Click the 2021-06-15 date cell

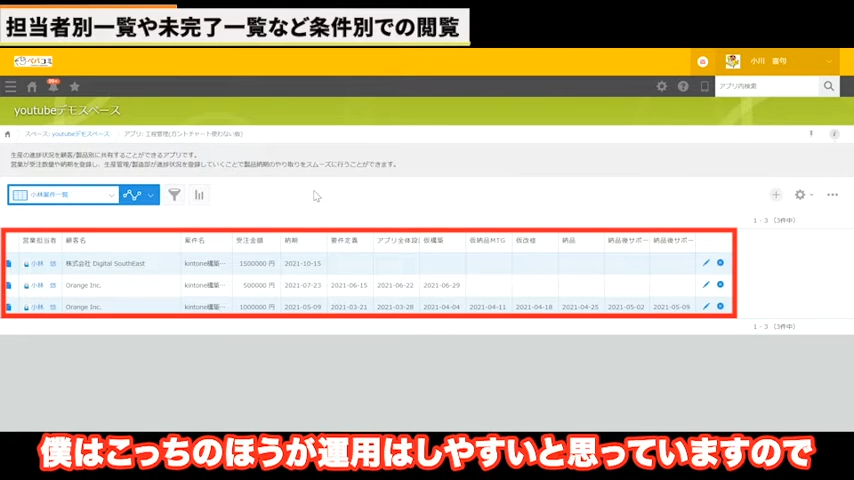[349, 285]
